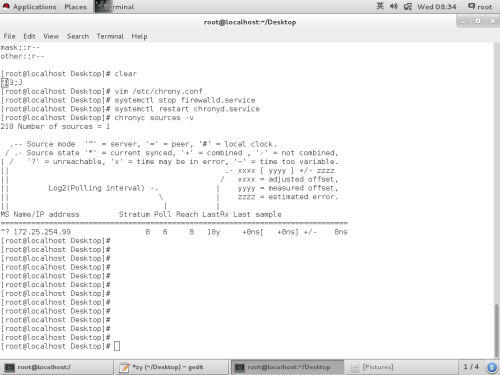Open the Terminal menu
Image resolution: width=500 pixels, height=375 pixels.
click(x=110, y=36)
